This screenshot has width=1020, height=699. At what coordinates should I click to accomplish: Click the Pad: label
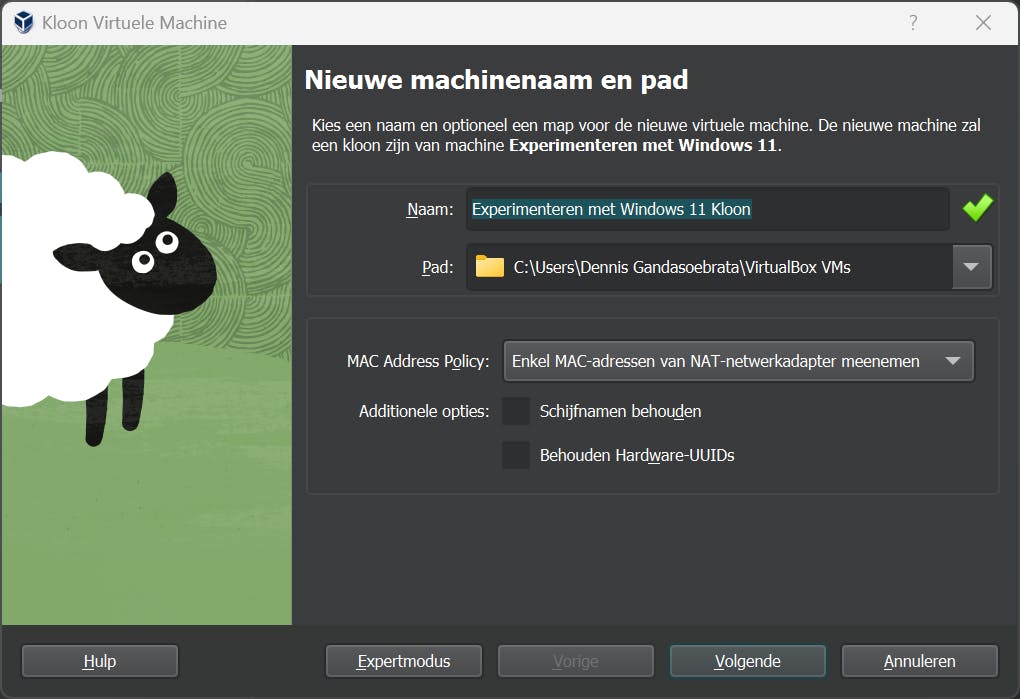click(x=437, y=267)
